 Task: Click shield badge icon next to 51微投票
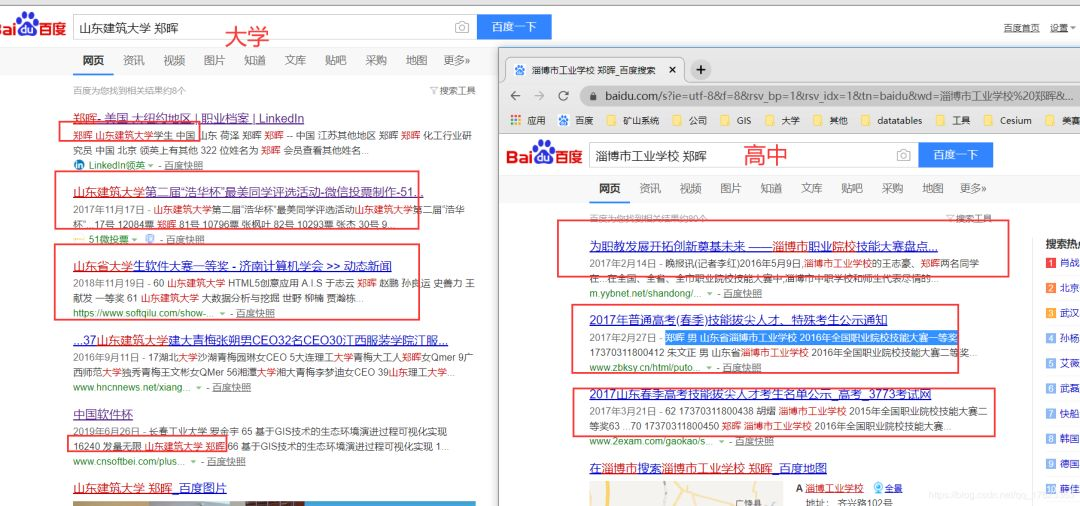click(150, 240)
